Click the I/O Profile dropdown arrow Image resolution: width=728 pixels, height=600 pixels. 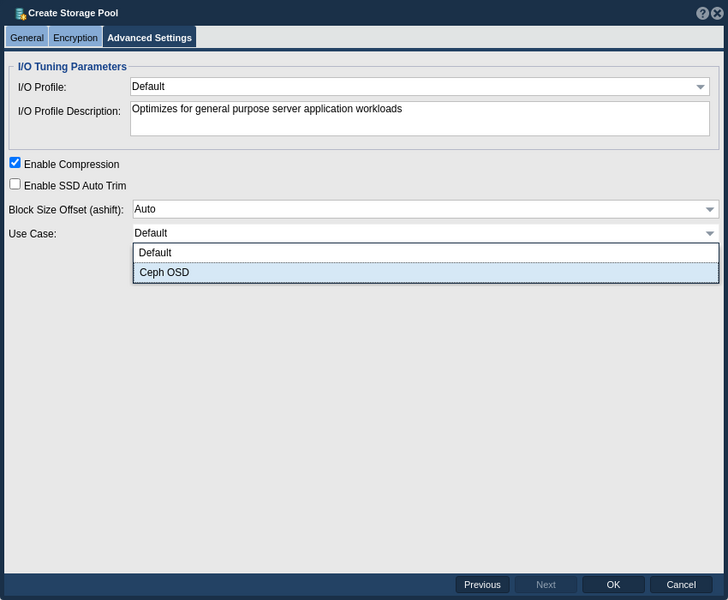coord(700,87)
